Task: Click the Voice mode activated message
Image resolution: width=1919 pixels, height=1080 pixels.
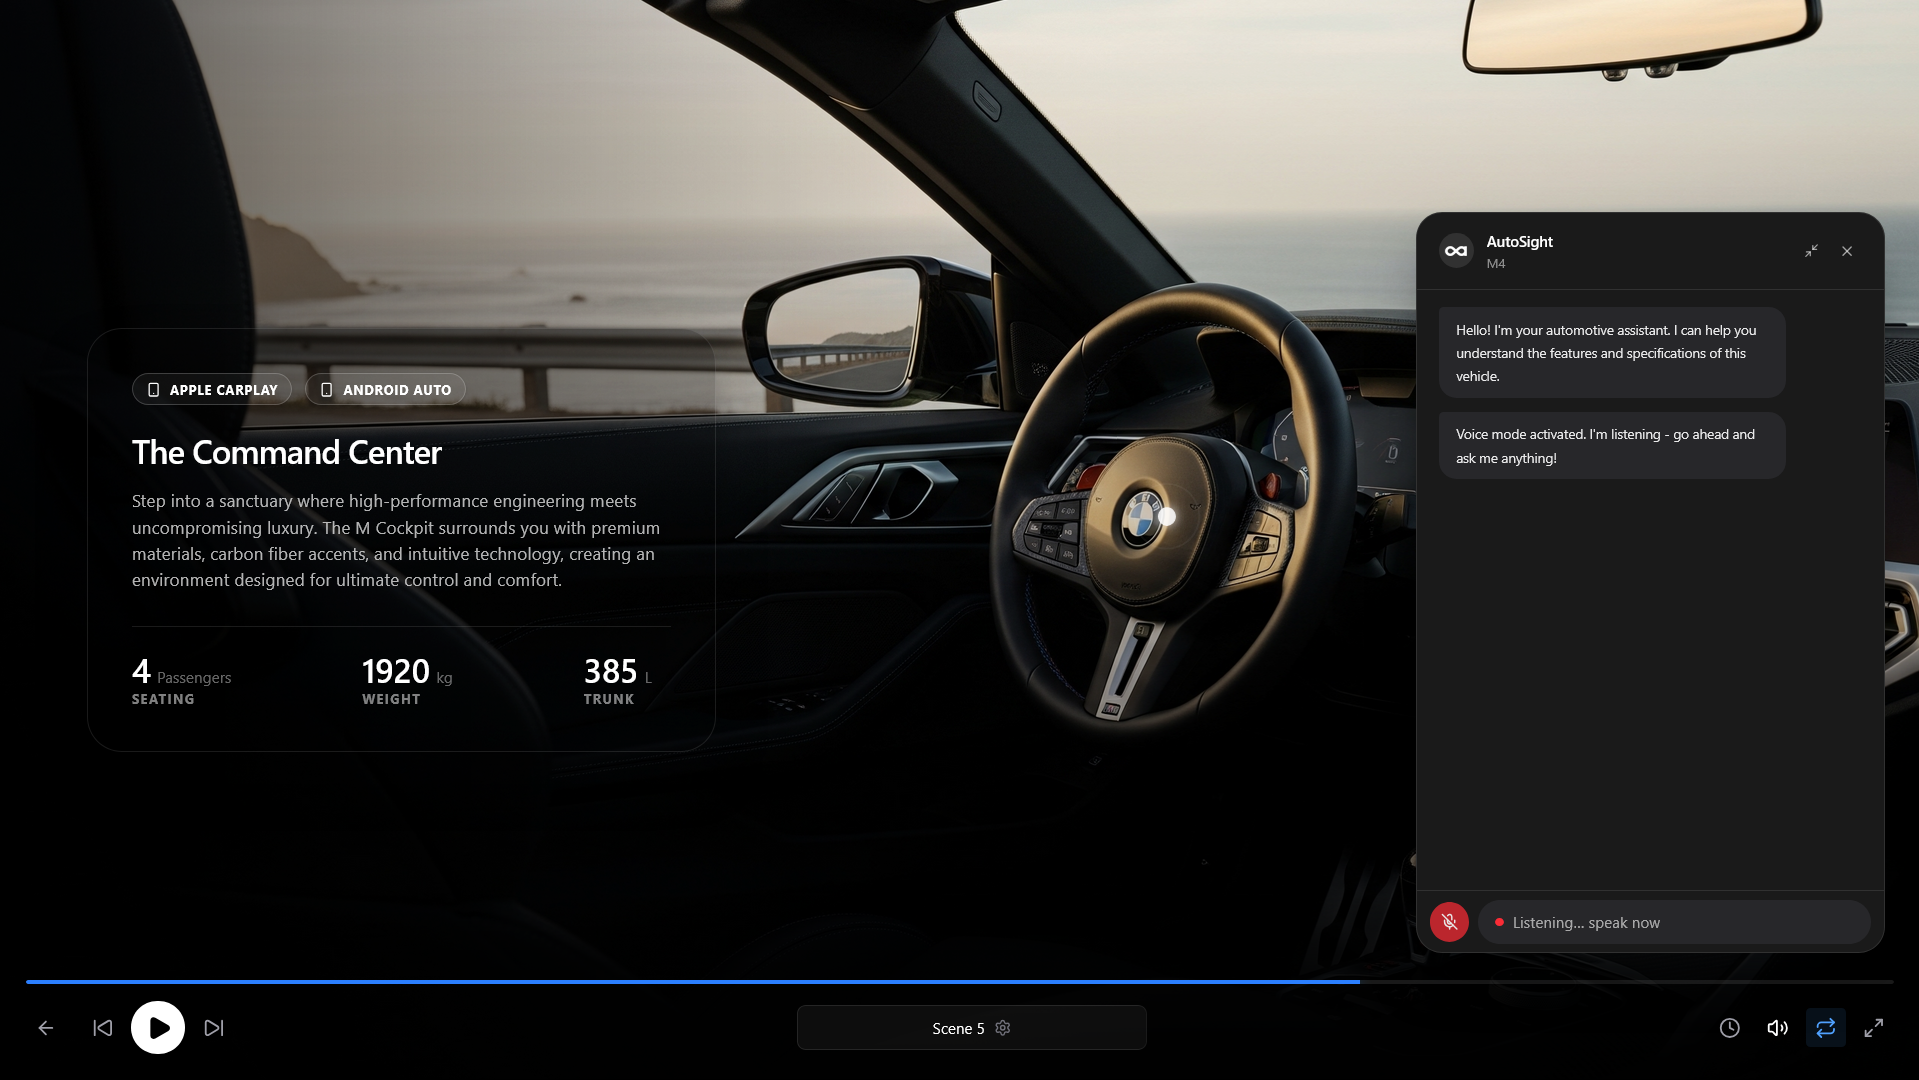Action: click(x=1611, y=446)
